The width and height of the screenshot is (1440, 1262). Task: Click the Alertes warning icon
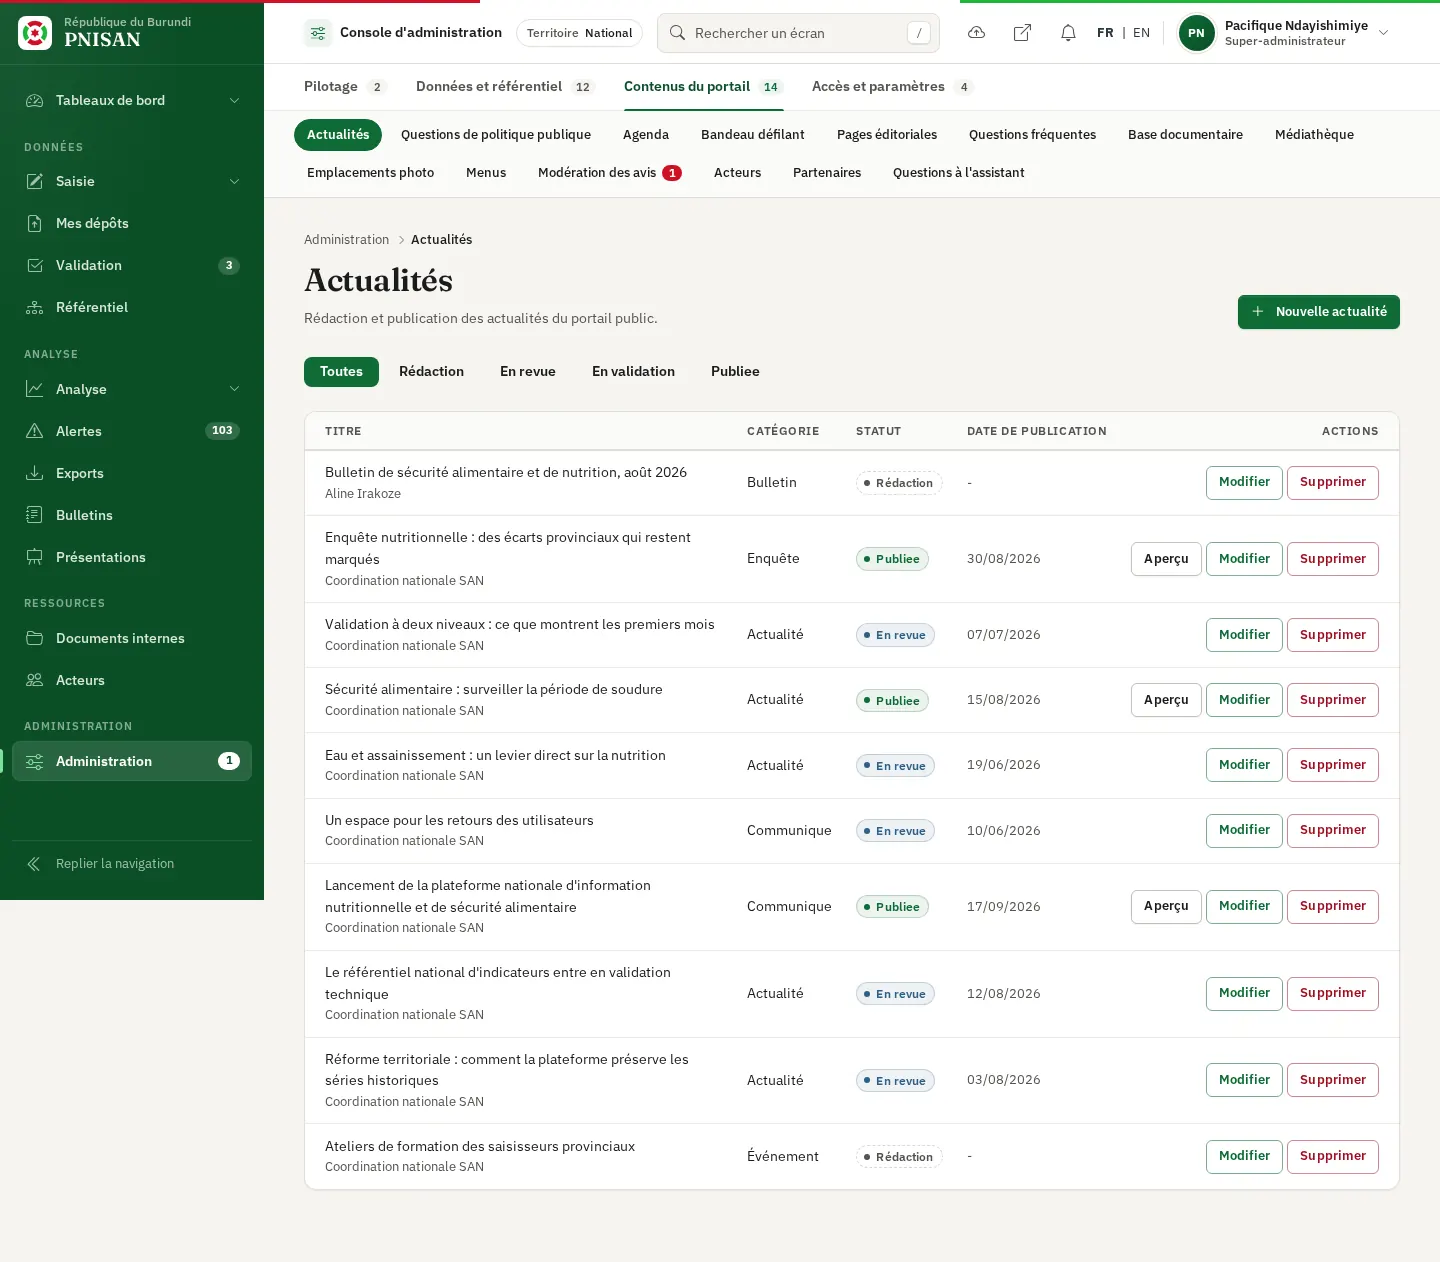[x=35, y=431]
